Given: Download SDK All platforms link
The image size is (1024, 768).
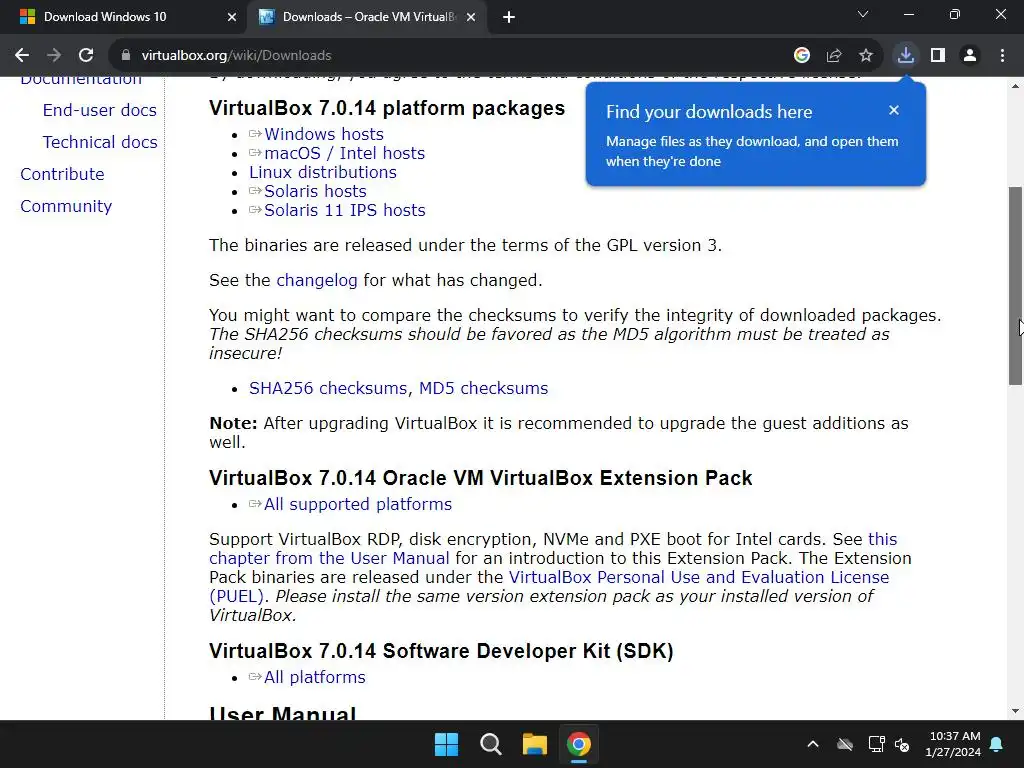Looking at the screenshot, I should coord(314,677).
